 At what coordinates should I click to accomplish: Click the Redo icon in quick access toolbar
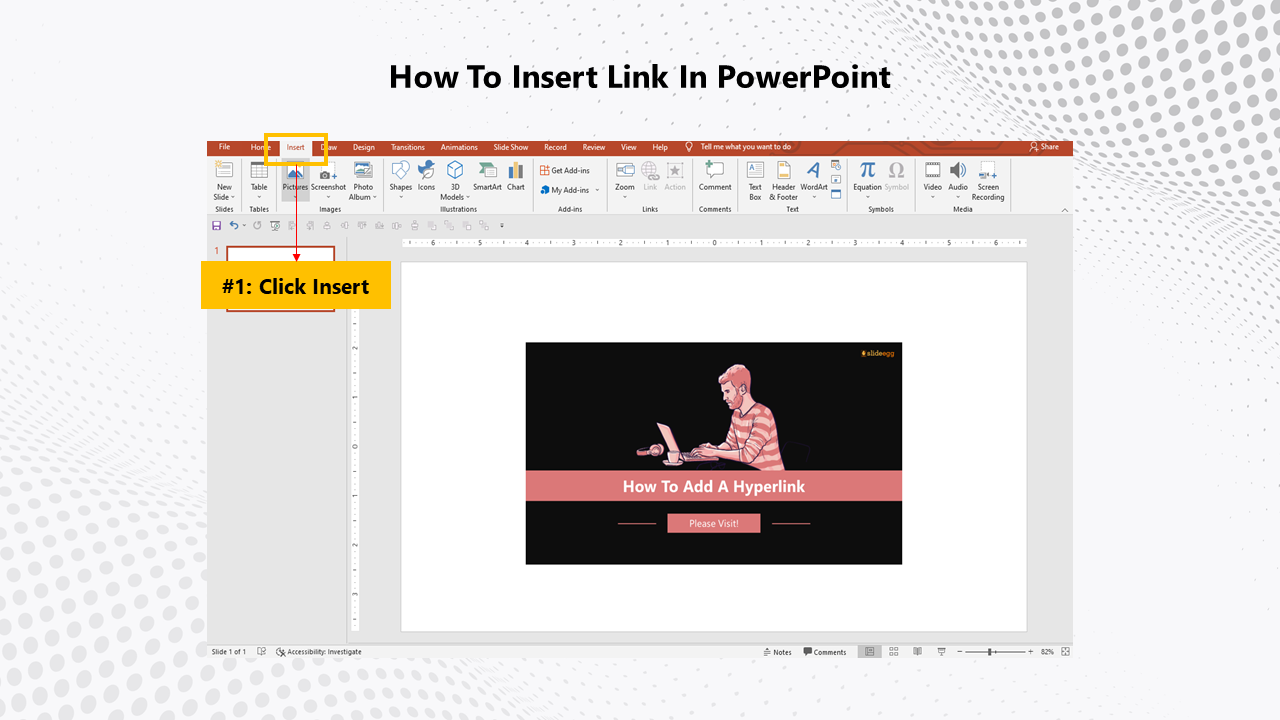257,226
